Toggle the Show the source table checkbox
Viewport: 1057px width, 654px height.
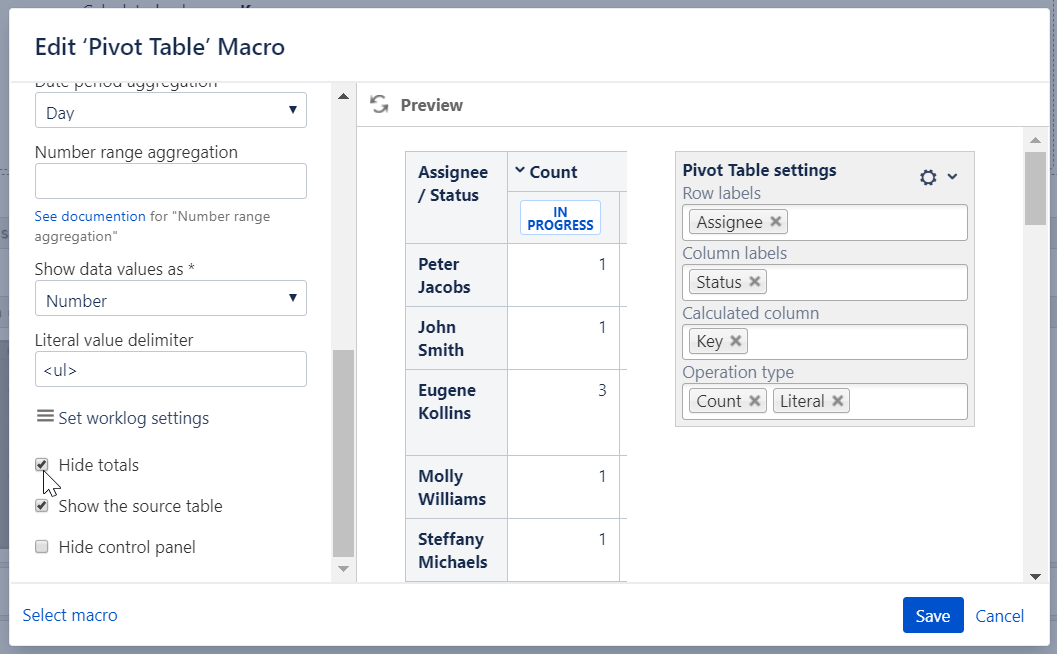point(42,506)
